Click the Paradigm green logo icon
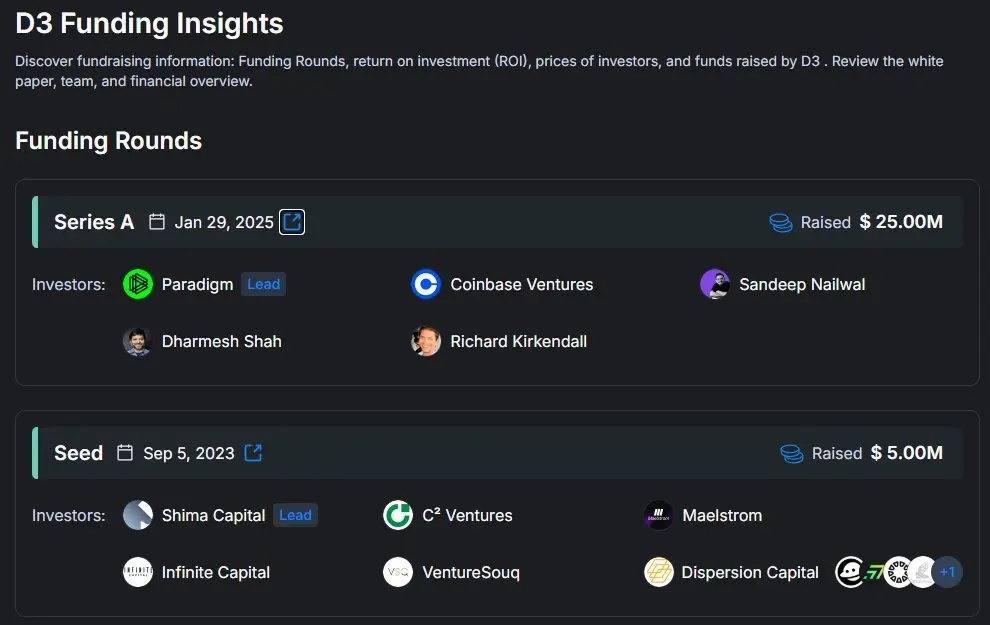 (x=138, y=284)
